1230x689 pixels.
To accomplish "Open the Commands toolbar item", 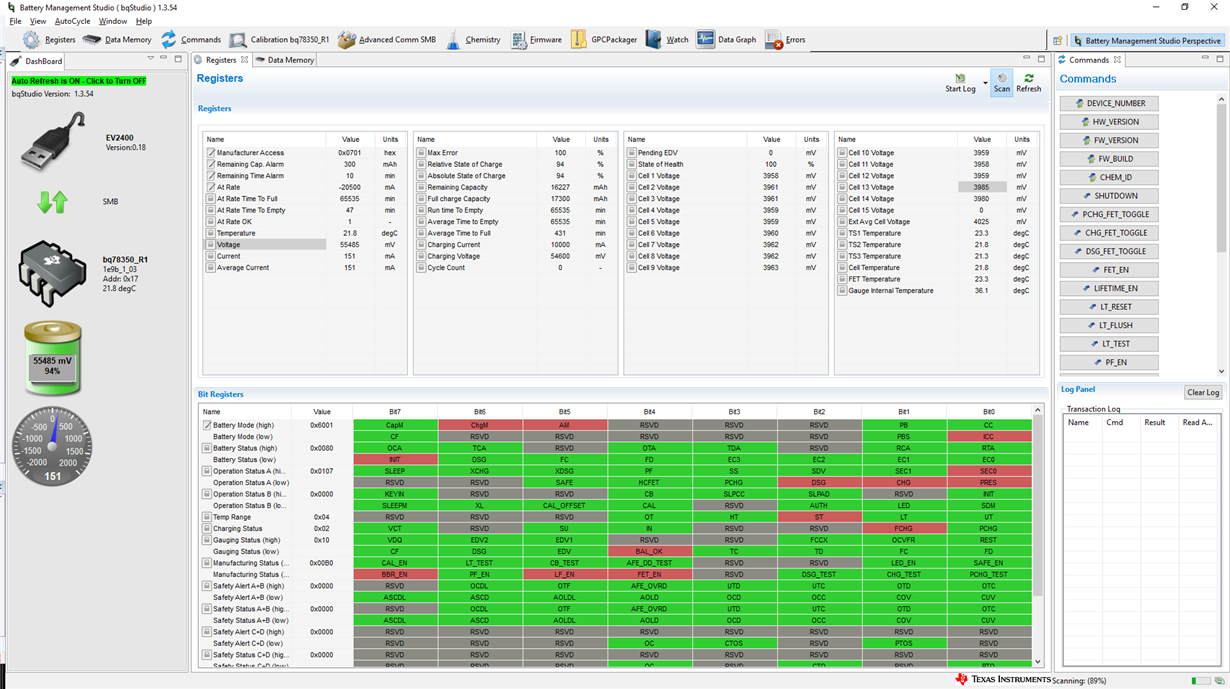I will [191, 40].
